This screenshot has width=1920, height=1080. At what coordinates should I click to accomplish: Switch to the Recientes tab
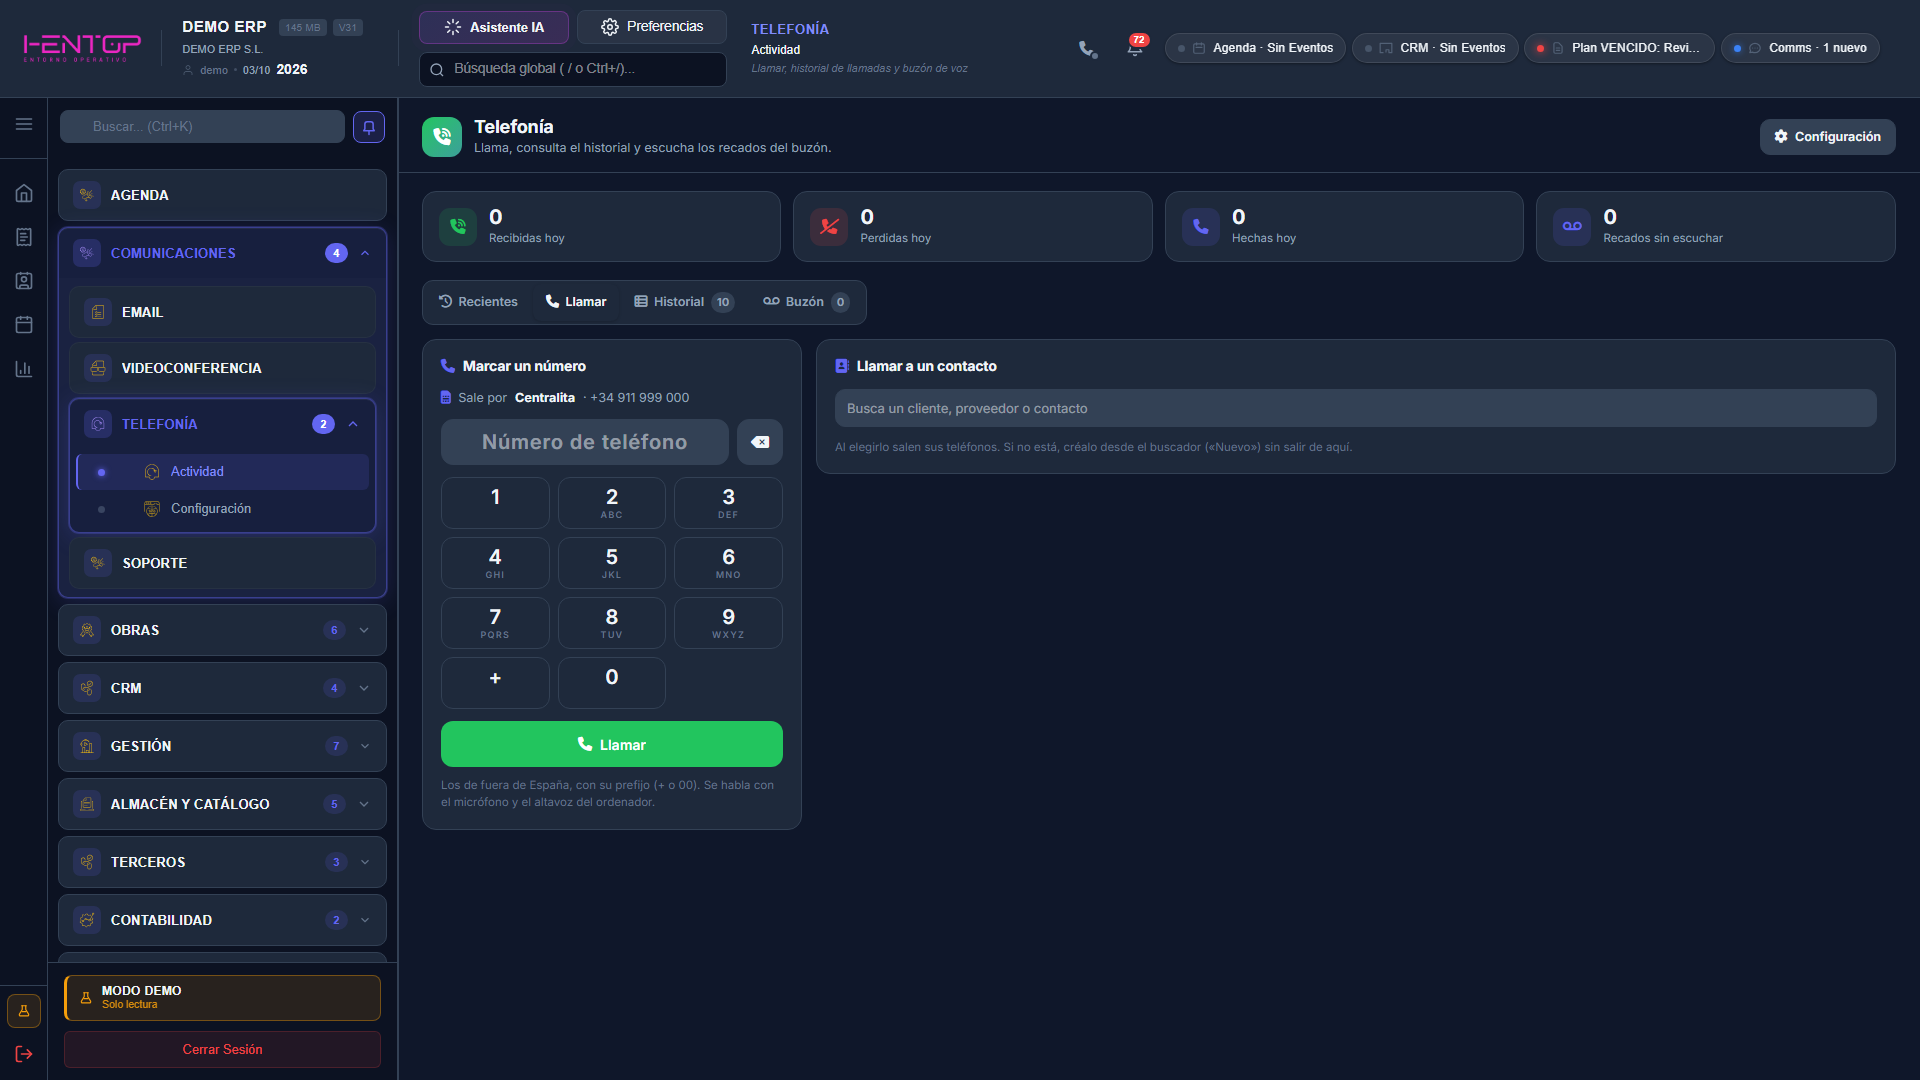[x=478, y=302]
